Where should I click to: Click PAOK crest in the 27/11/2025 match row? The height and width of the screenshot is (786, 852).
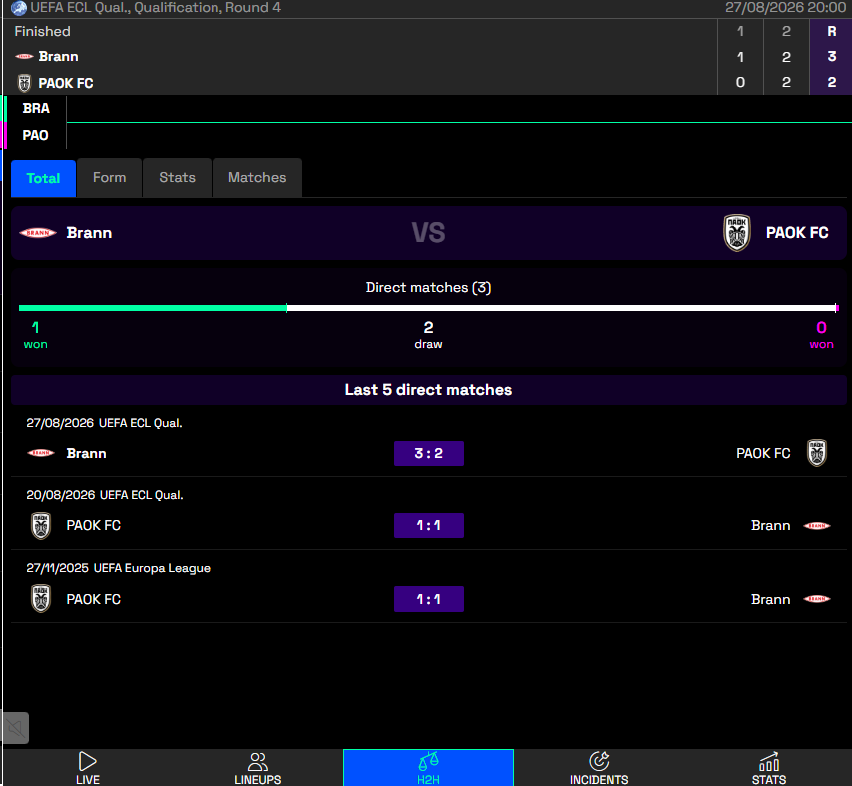pos(41,599)
